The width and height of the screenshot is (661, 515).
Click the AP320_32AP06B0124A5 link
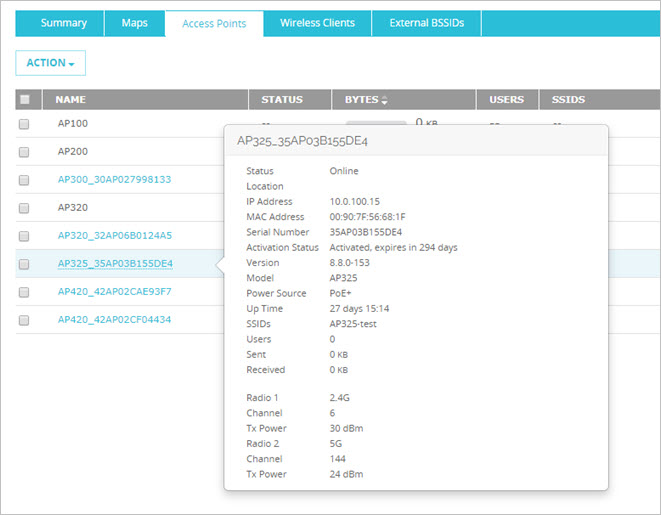pyautogui.click(x=114, y=236)
